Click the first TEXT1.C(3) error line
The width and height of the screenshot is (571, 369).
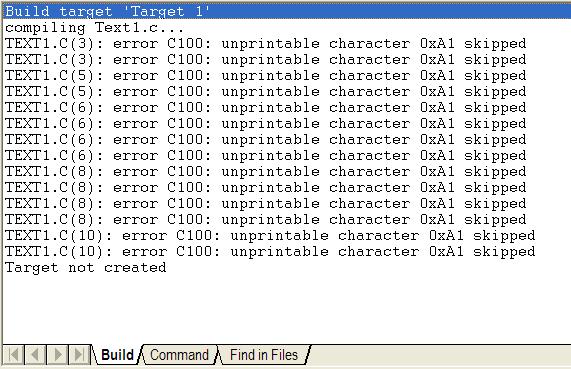(x=265, y=44)
